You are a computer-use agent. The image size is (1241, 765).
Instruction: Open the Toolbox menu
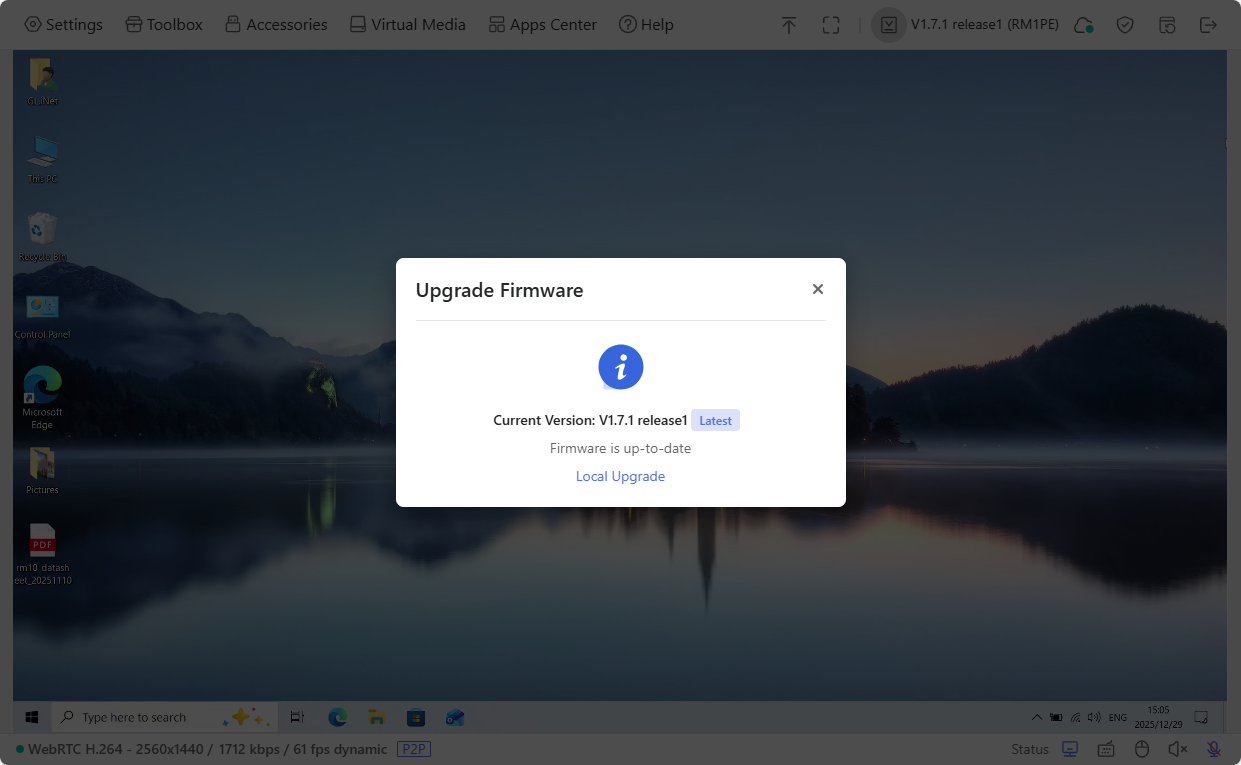pyautogui.click(x=163, y=24)
